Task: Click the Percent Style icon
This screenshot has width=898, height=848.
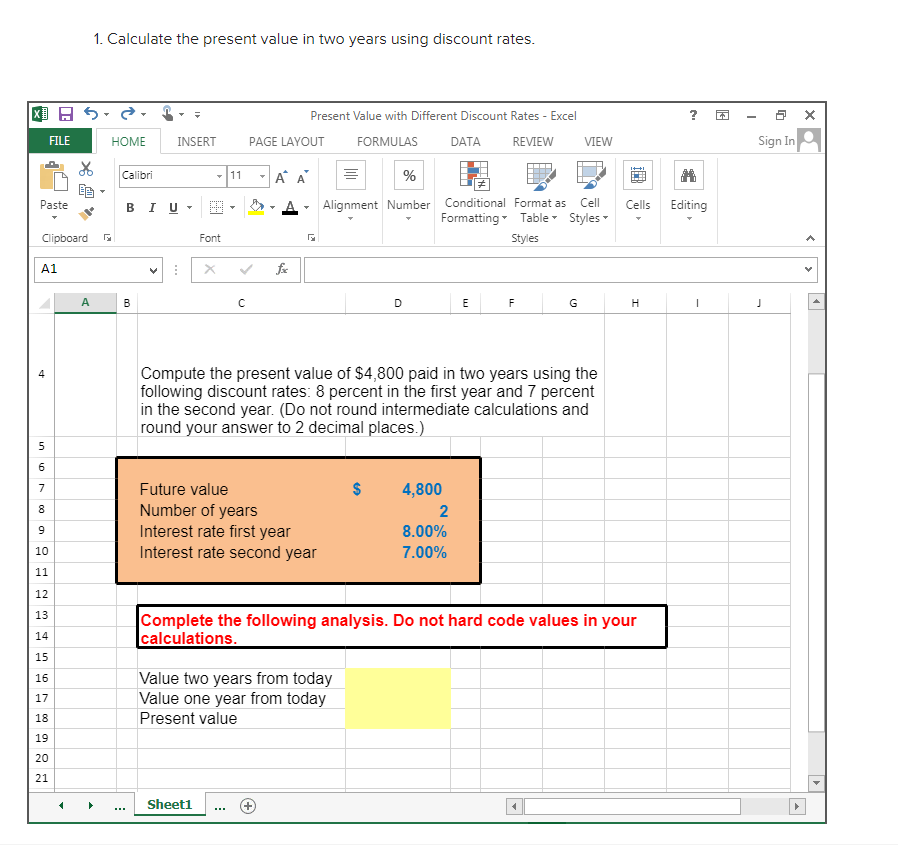Action: point(408,176)
